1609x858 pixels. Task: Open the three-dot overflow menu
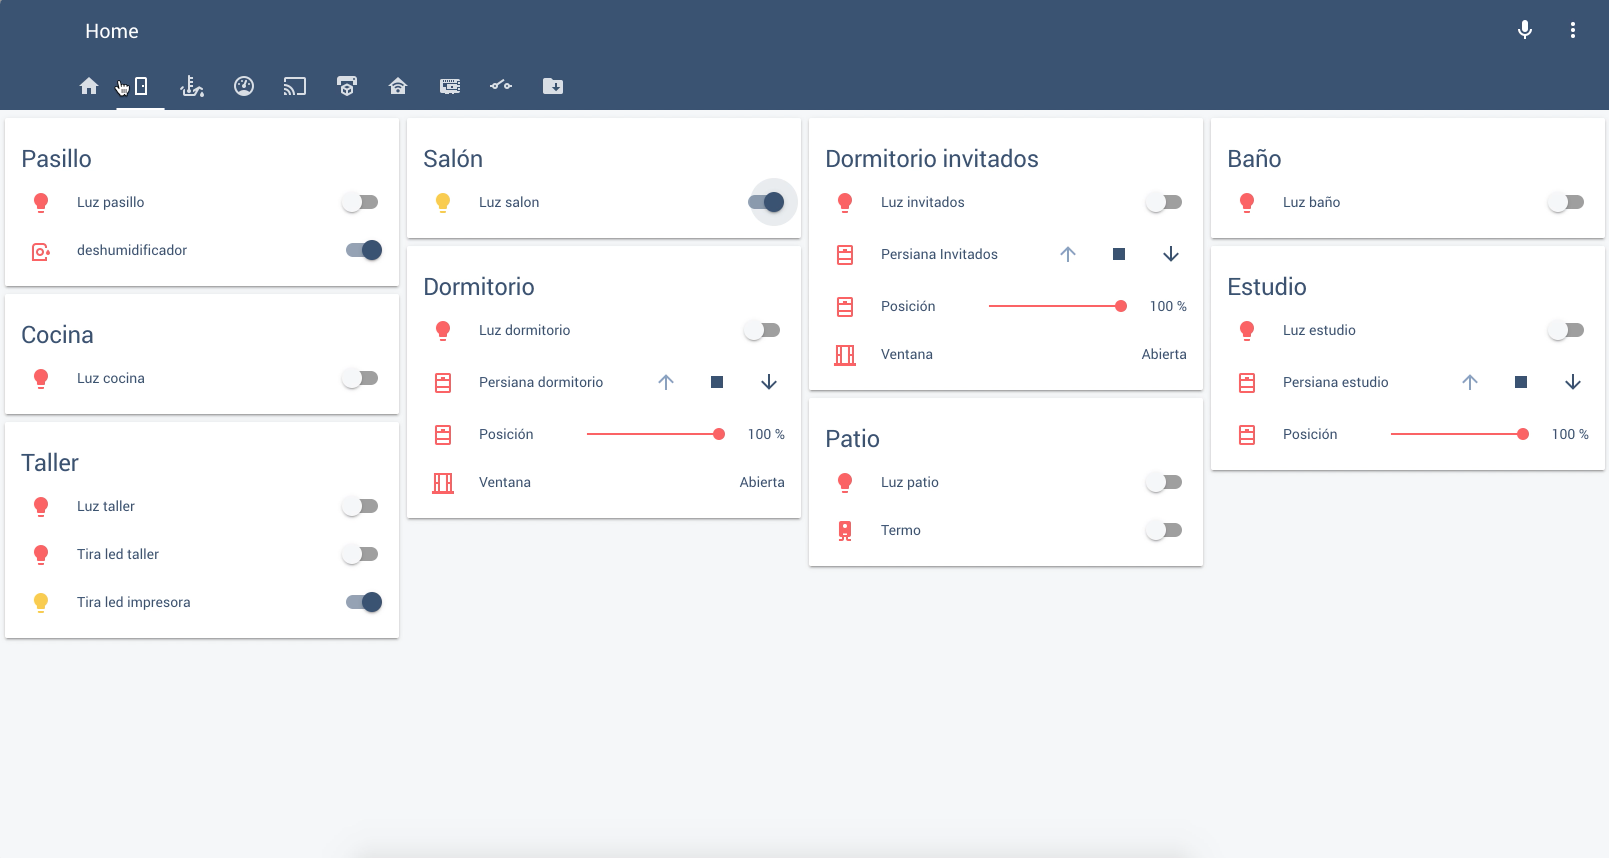(x=1572, y=30)
